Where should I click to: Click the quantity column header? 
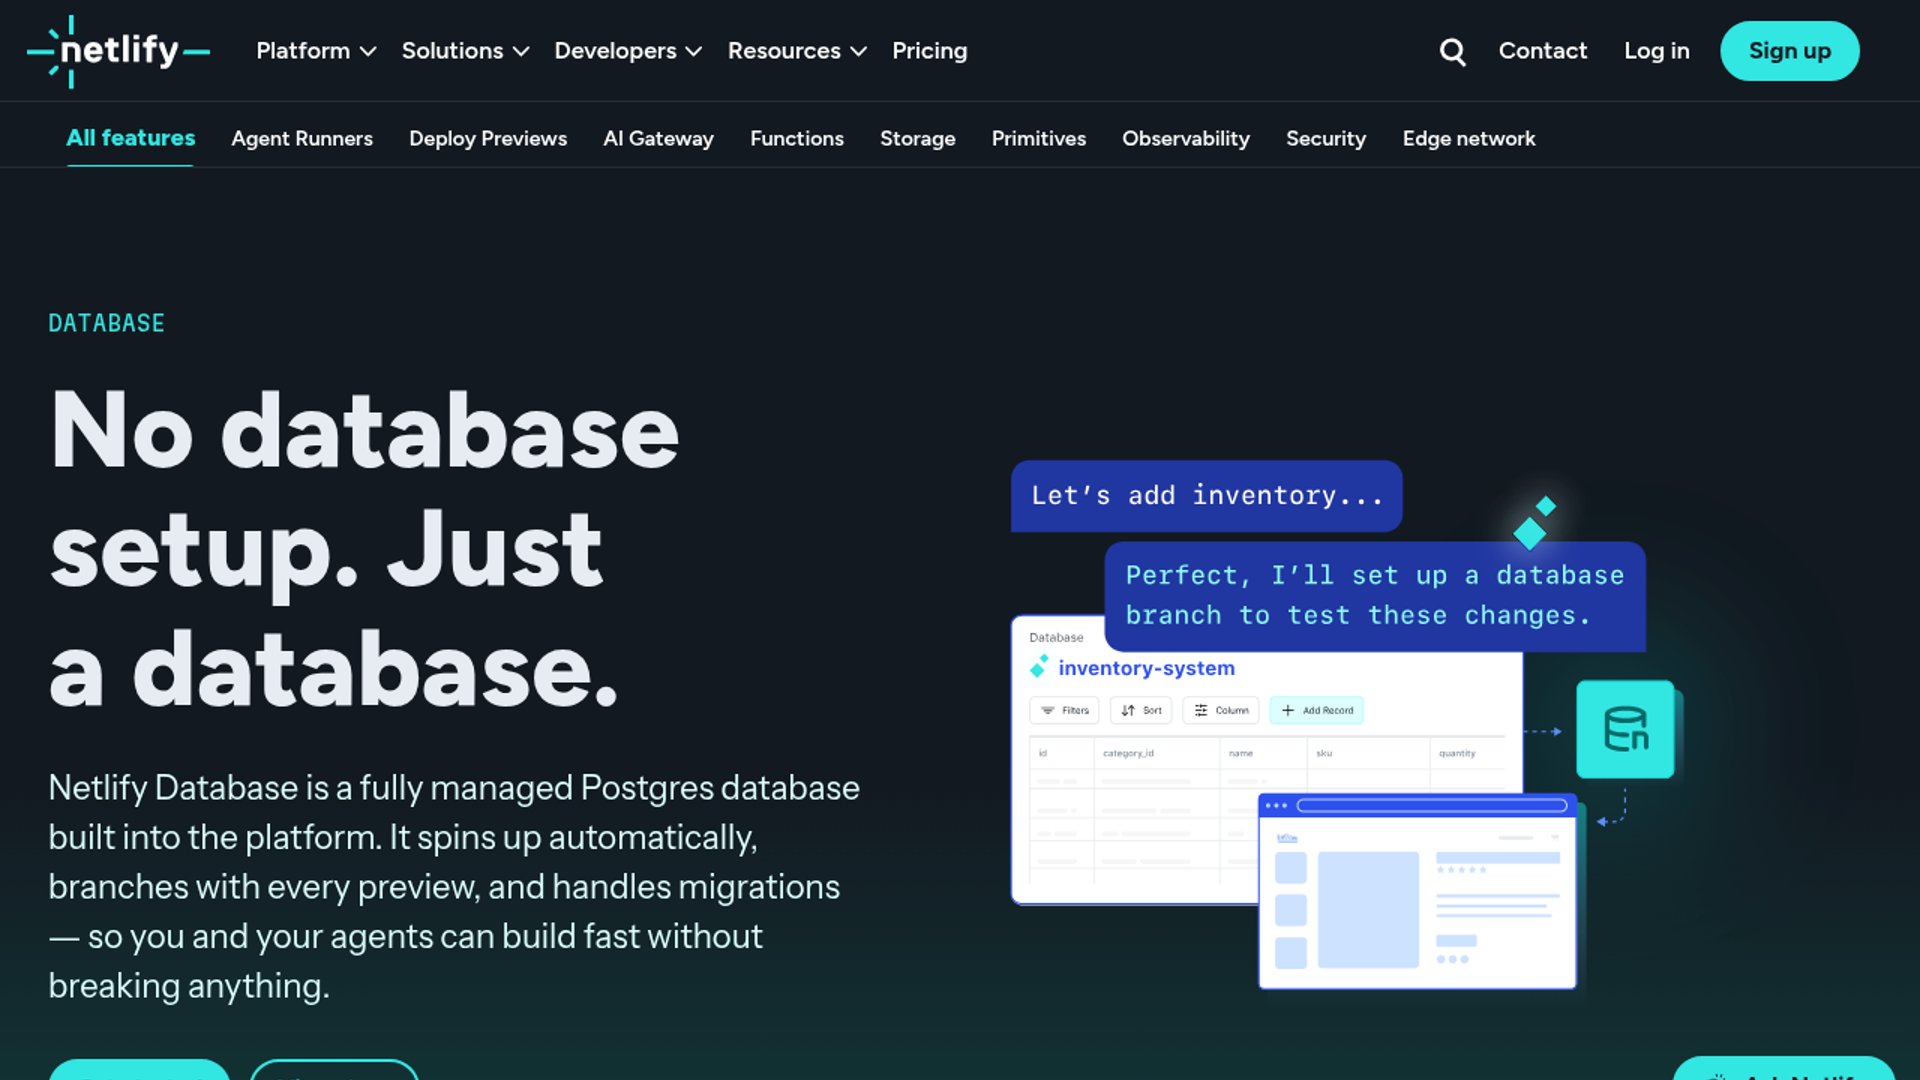[1456, 753]
